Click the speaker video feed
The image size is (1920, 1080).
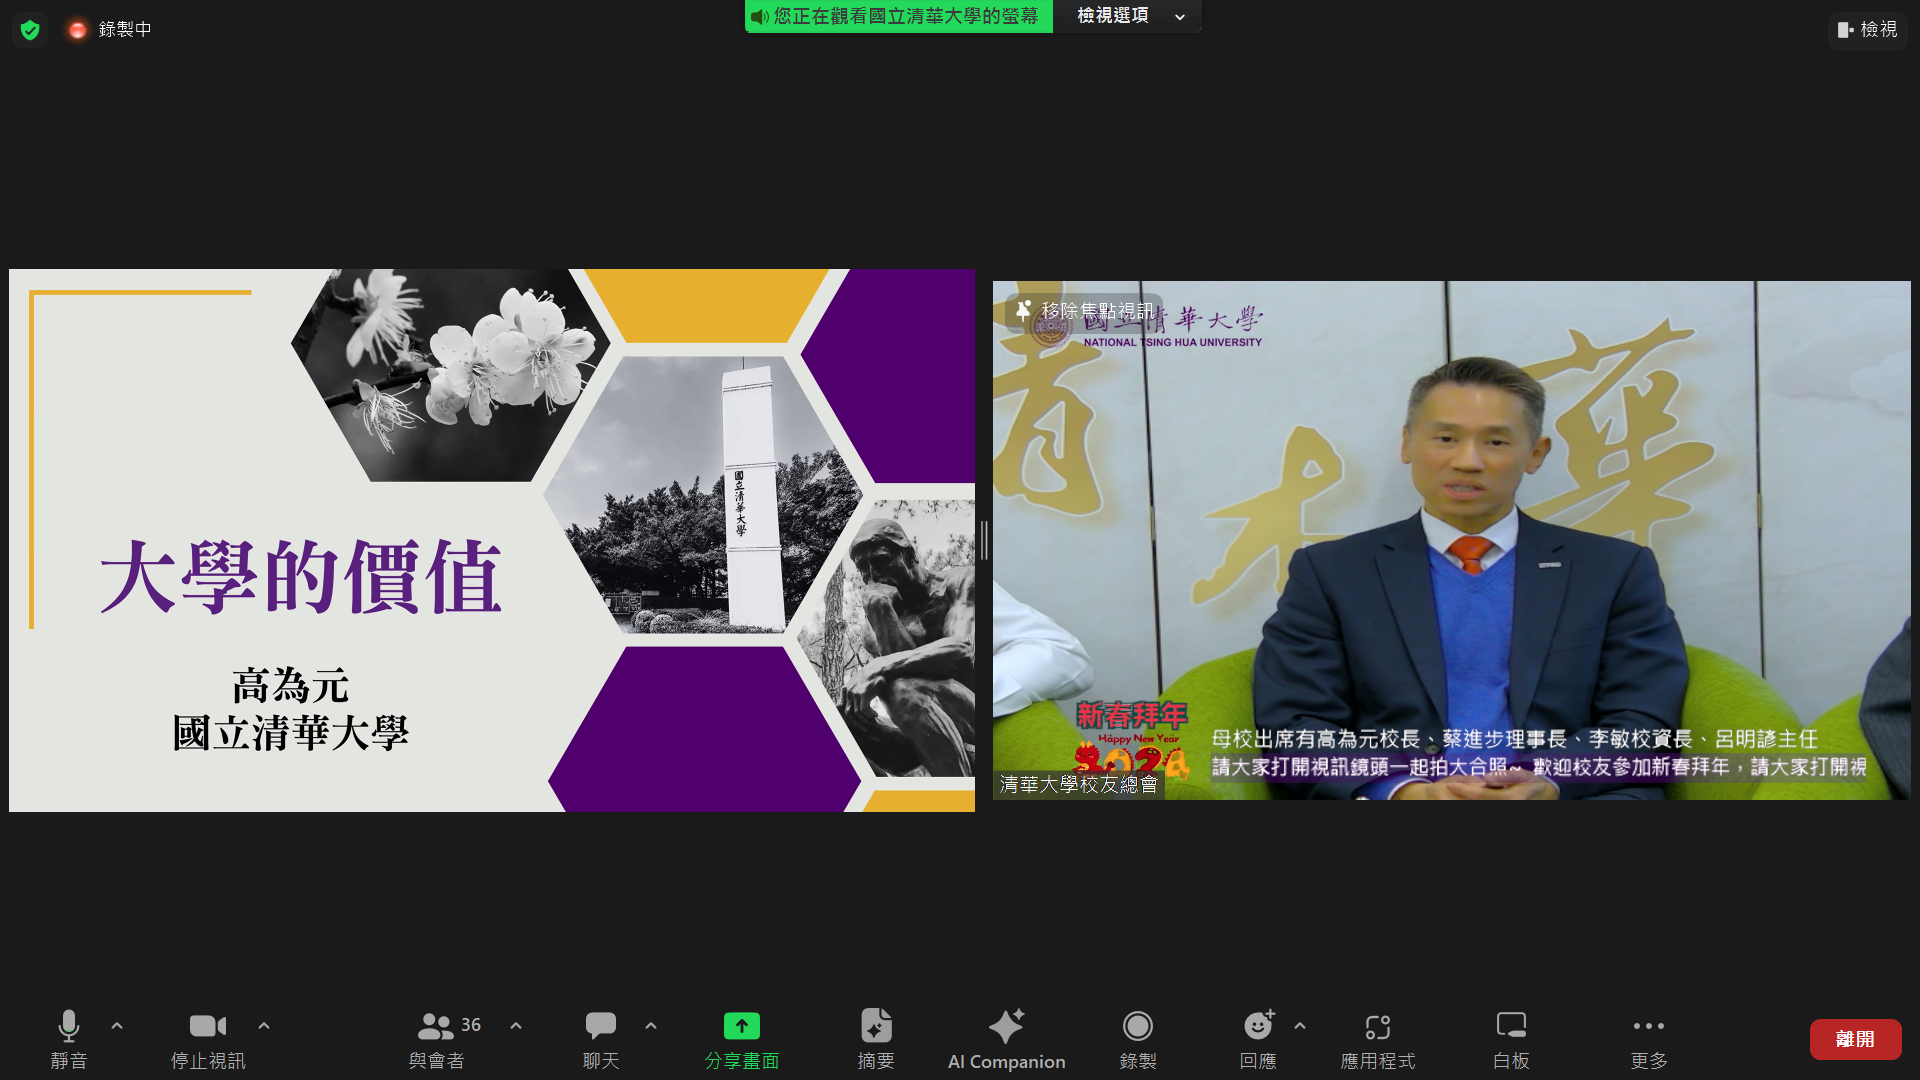click(x=1451, y=540)
